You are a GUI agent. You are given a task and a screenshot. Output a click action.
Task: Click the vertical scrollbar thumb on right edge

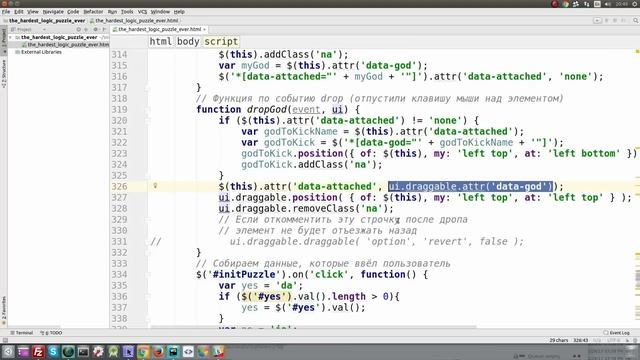tap(638, 277)
